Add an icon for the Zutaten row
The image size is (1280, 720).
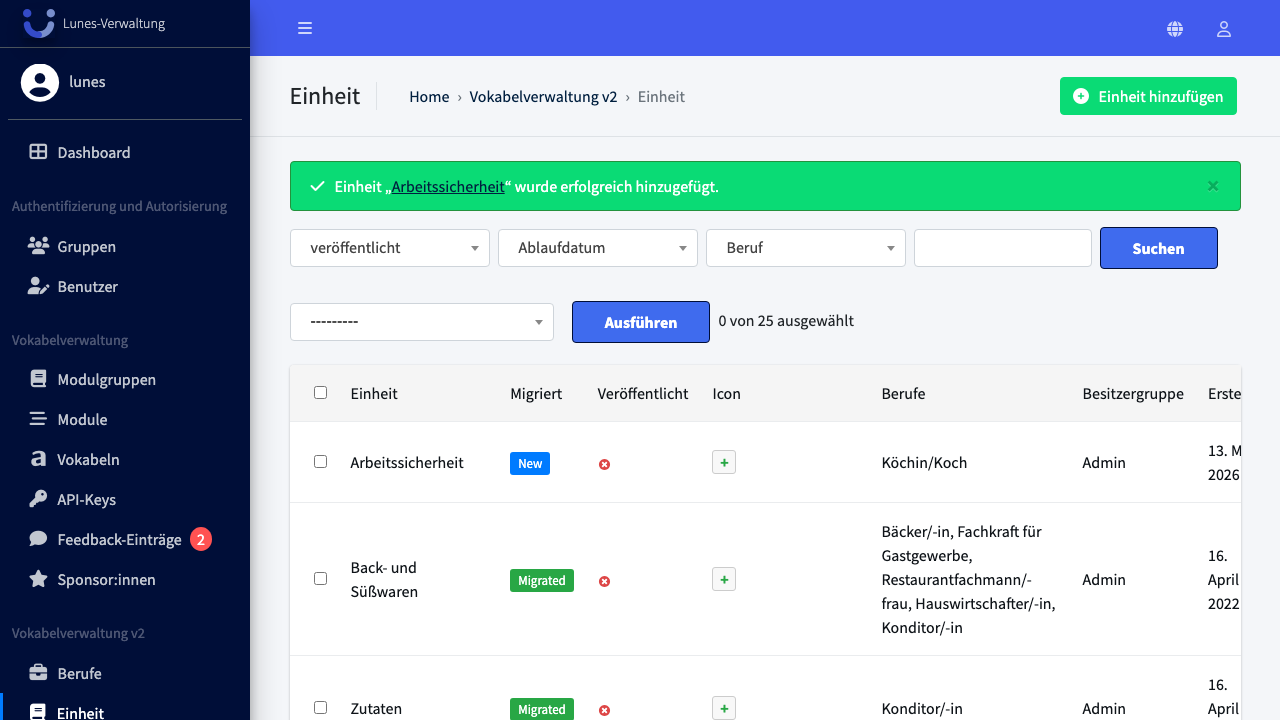tap(724, 708)
